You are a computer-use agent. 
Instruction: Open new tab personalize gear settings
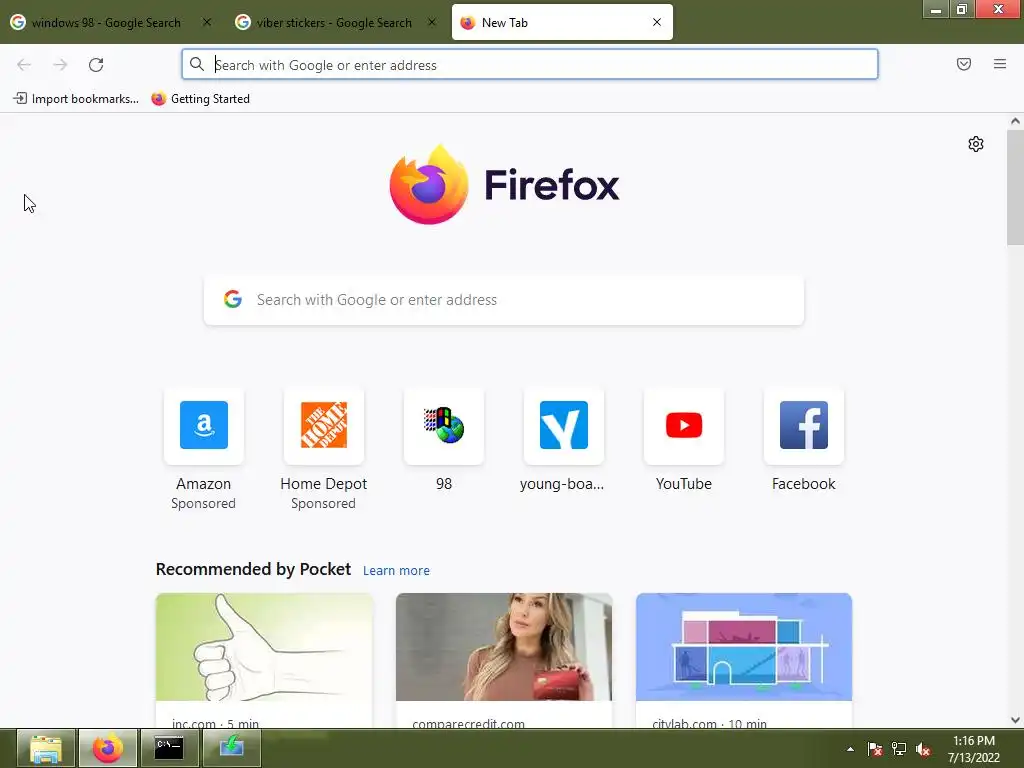(976, 144)
